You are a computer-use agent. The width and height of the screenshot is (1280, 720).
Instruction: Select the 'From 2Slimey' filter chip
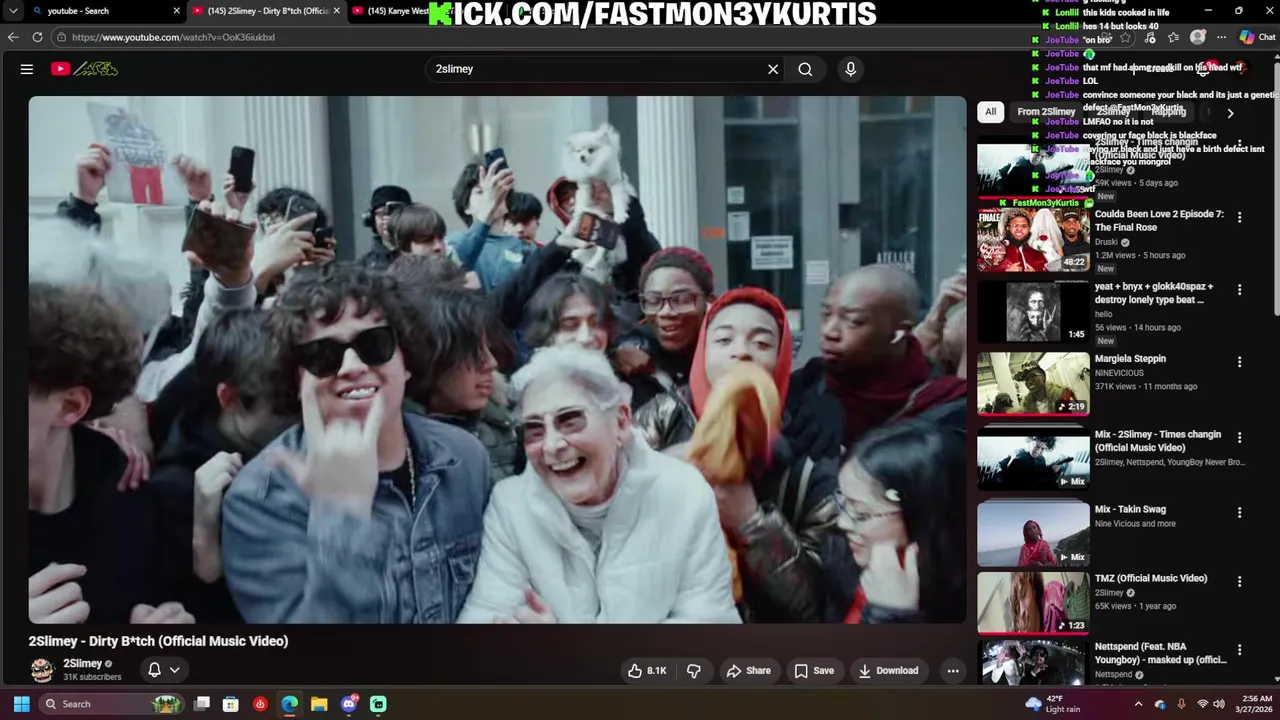[x=1046, y=112]
